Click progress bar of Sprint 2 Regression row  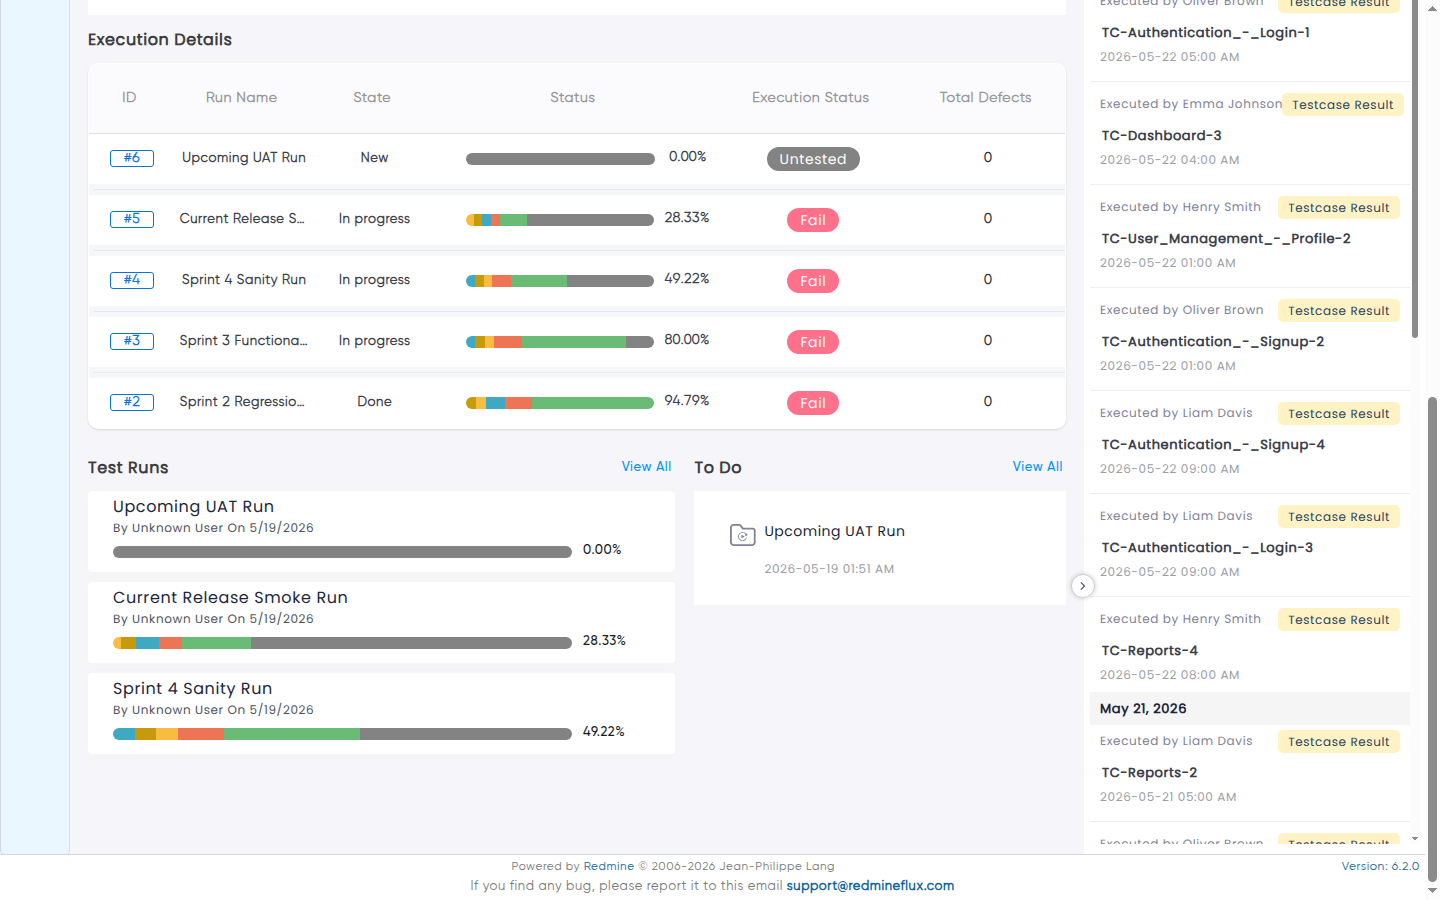coord(560,403)
